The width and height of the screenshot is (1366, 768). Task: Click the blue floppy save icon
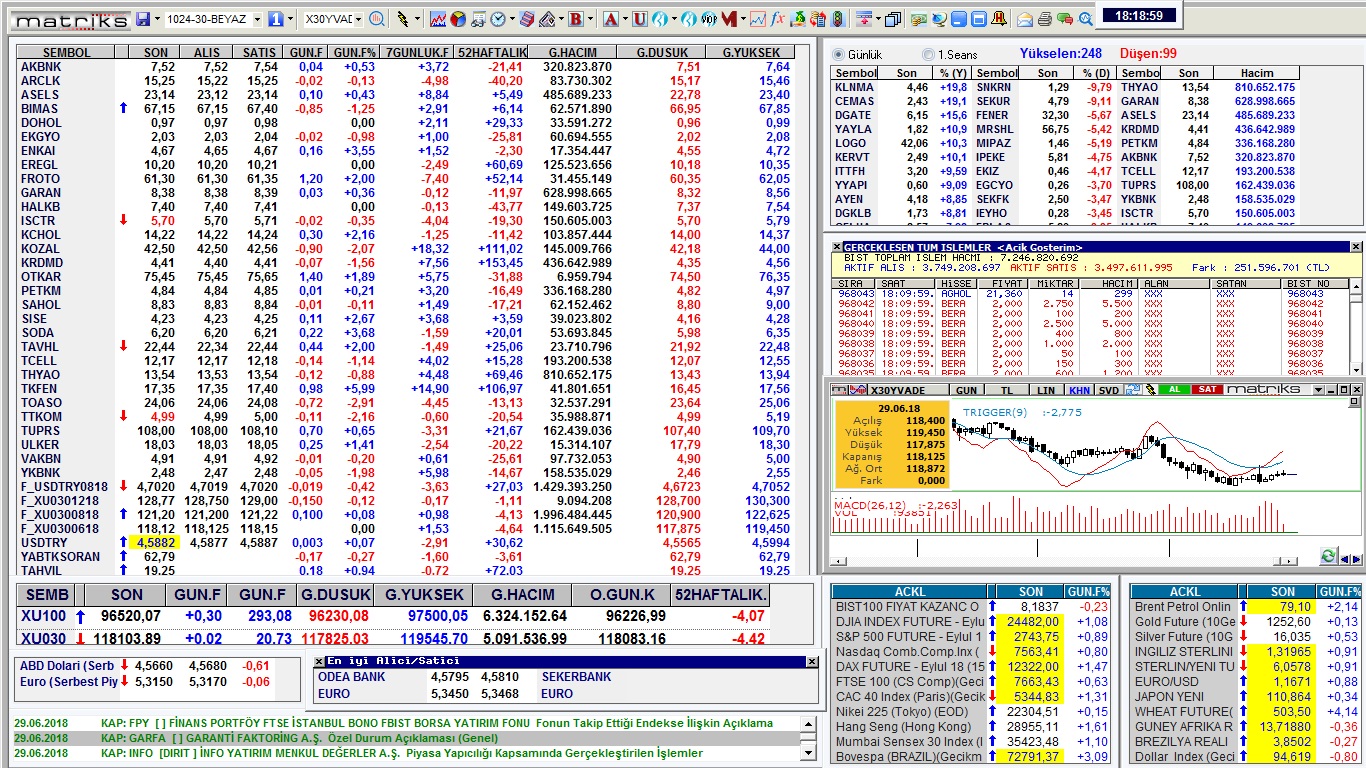[x=143, y=19]
